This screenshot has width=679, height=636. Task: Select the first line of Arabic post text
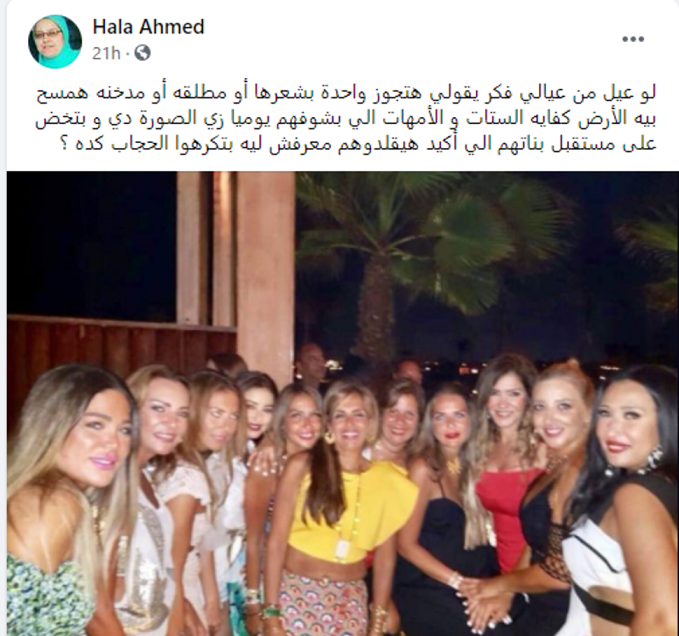coord(346,93)
